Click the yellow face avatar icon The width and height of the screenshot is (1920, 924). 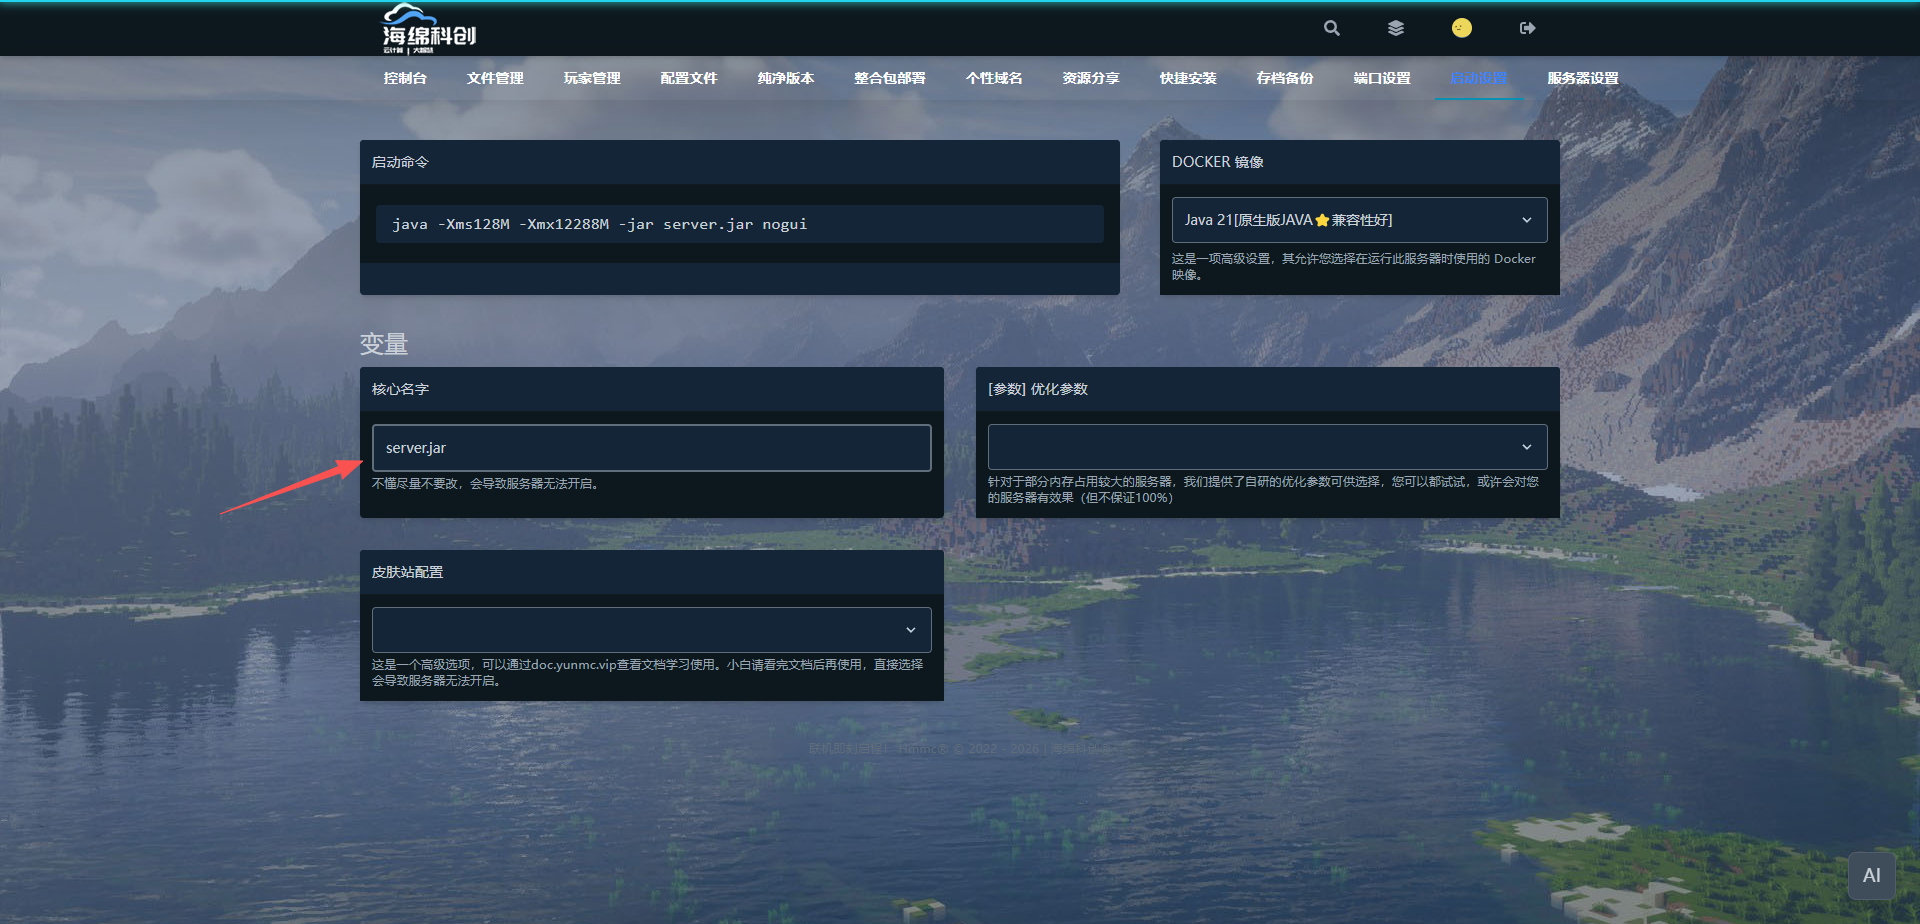pos(1461,28)
